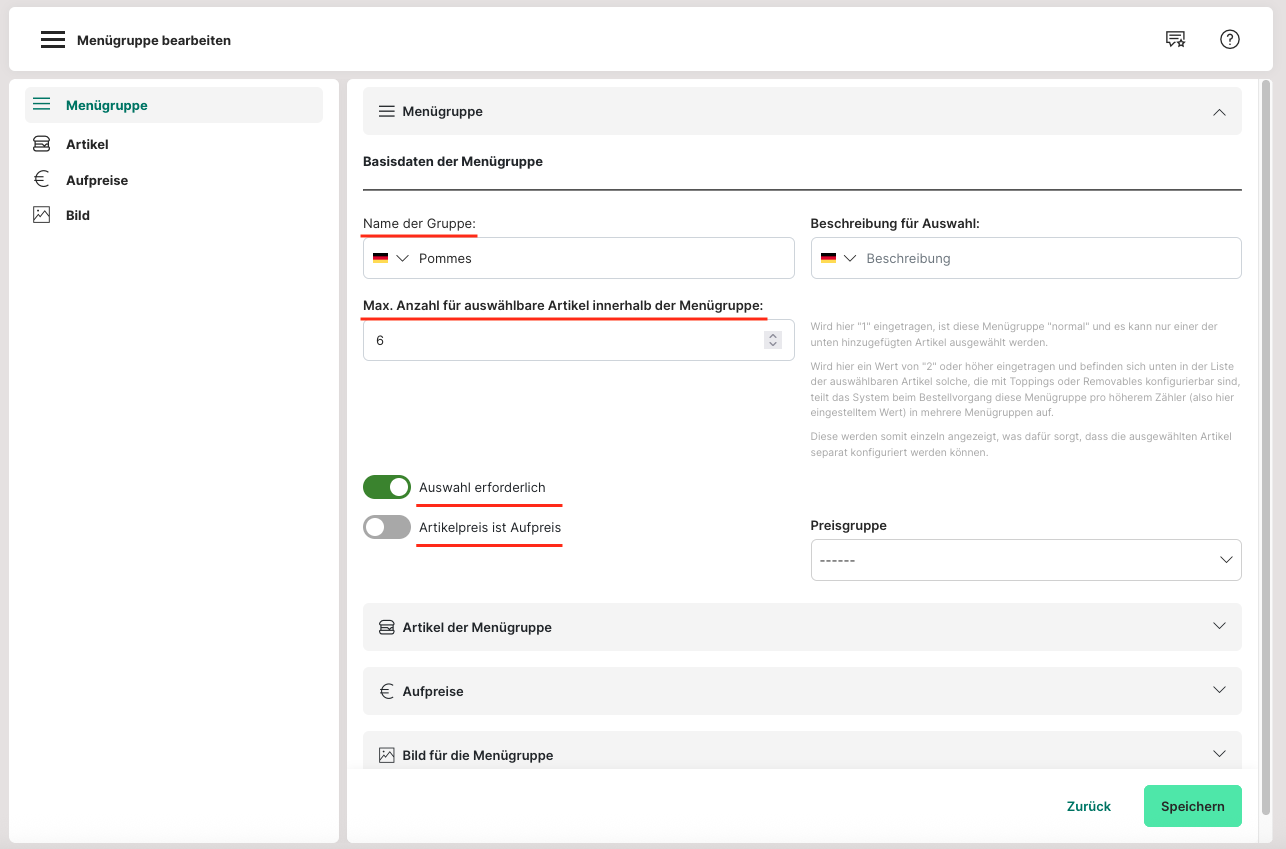Select the Artikel sidebar menu item
This screenshot has height=849, width=1286.
pyautogui.click(x=87, y=144)
